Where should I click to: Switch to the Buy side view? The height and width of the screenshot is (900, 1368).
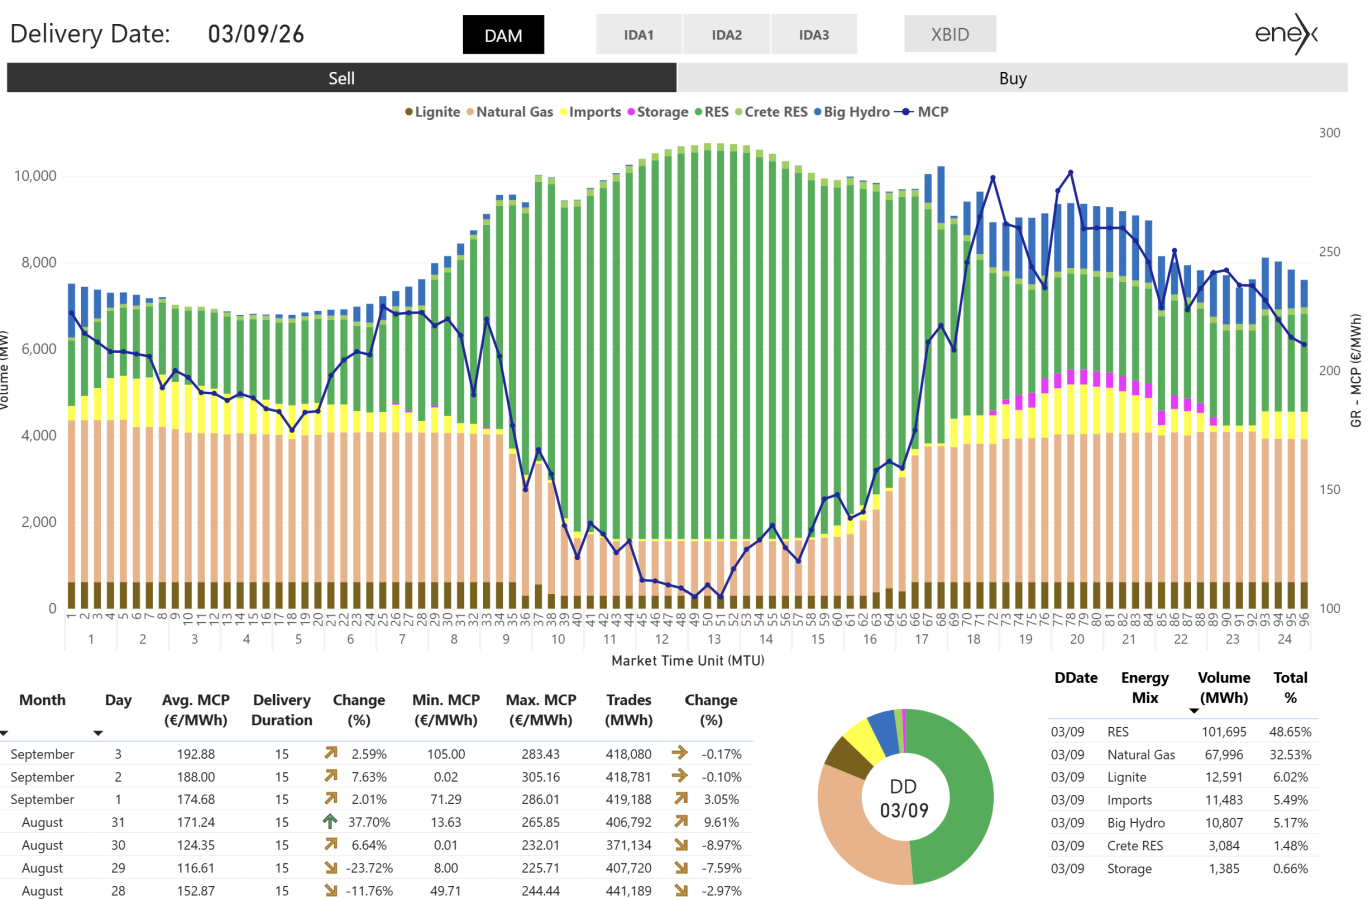point(1013,78)
